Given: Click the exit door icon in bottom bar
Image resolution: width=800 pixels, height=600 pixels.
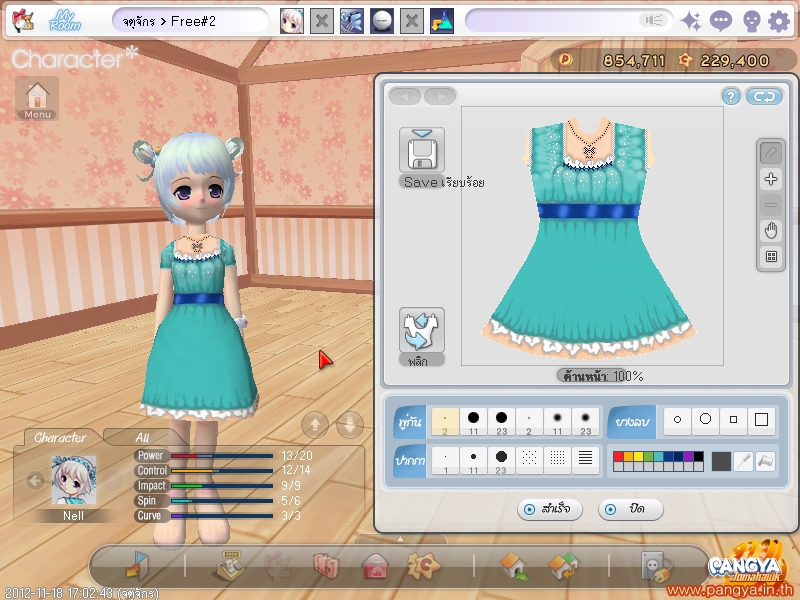Looking at the screenshot, I should click(137, 566).
